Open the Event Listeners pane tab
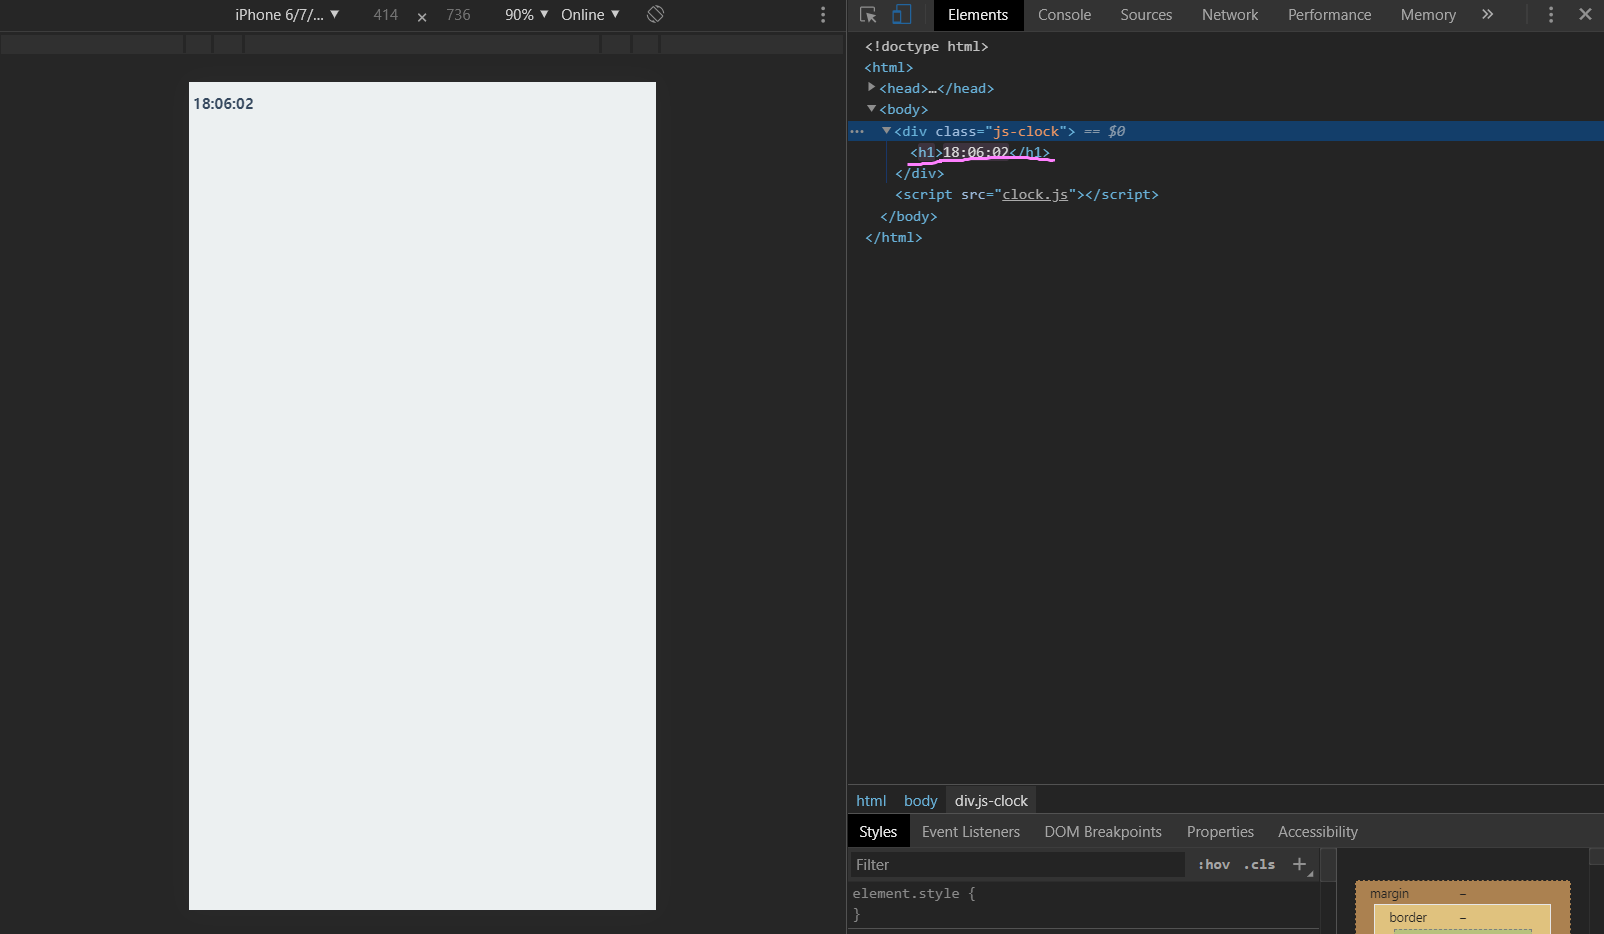Viewport: 1604px width, 934px height. (x=971, y=832)
